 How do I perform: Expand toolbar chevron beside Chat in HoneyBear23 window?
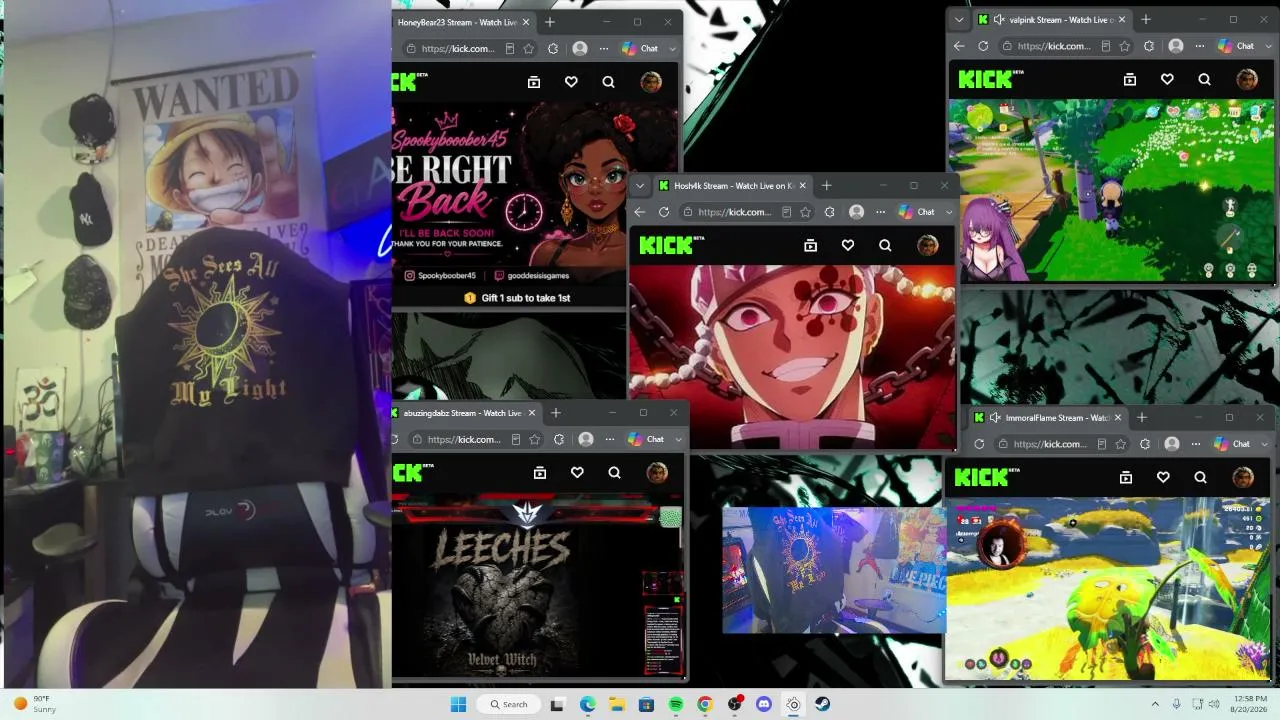pos(672,48)
